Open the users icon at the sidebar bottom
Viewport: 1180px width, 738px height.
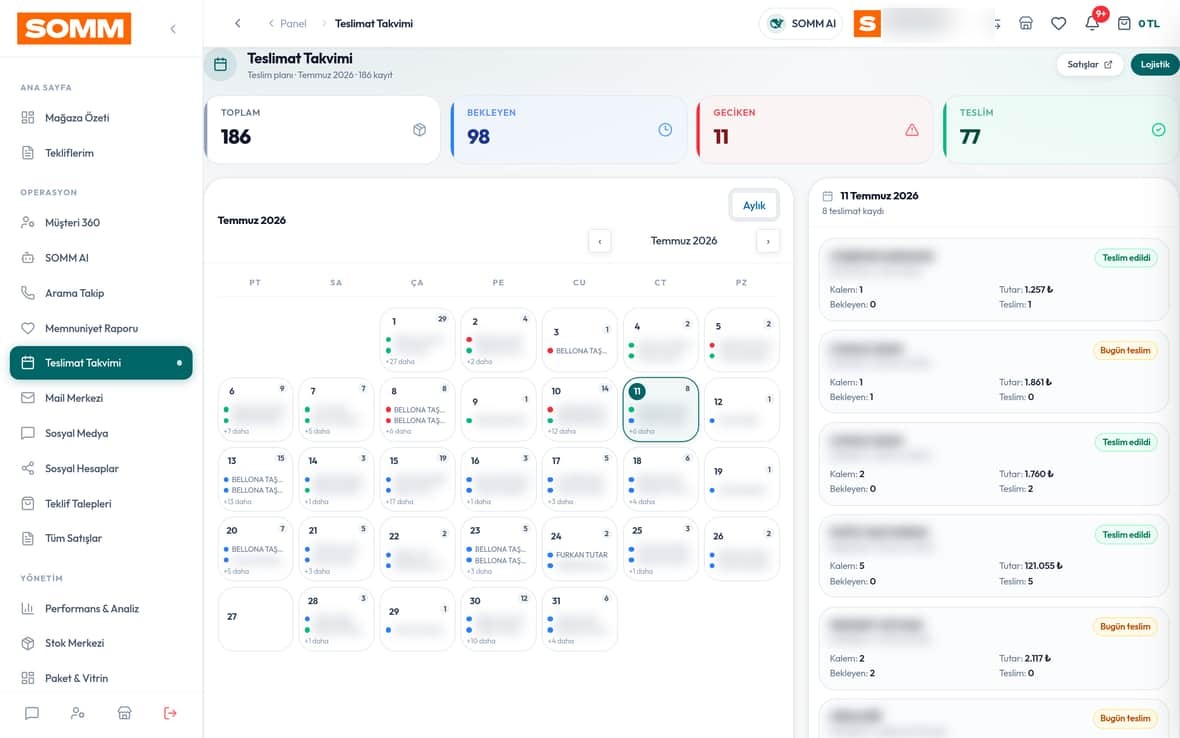pos(78,713)
